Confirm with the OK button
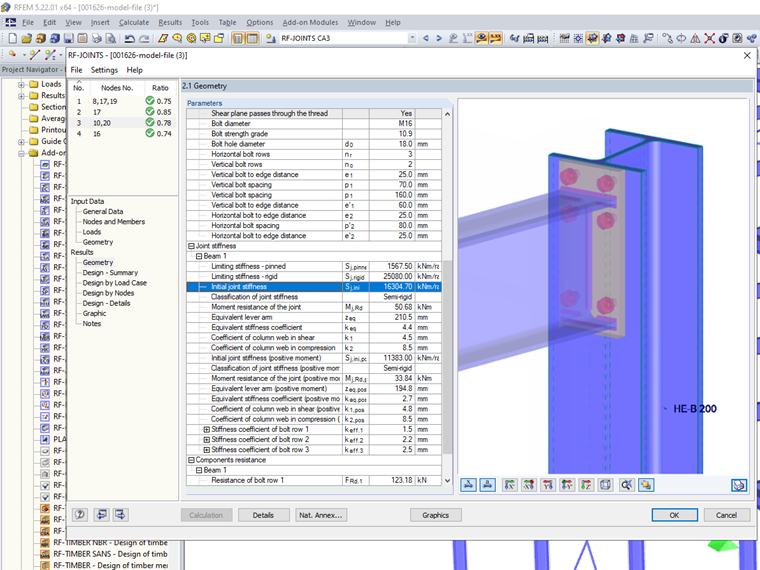 coord(674,515)
